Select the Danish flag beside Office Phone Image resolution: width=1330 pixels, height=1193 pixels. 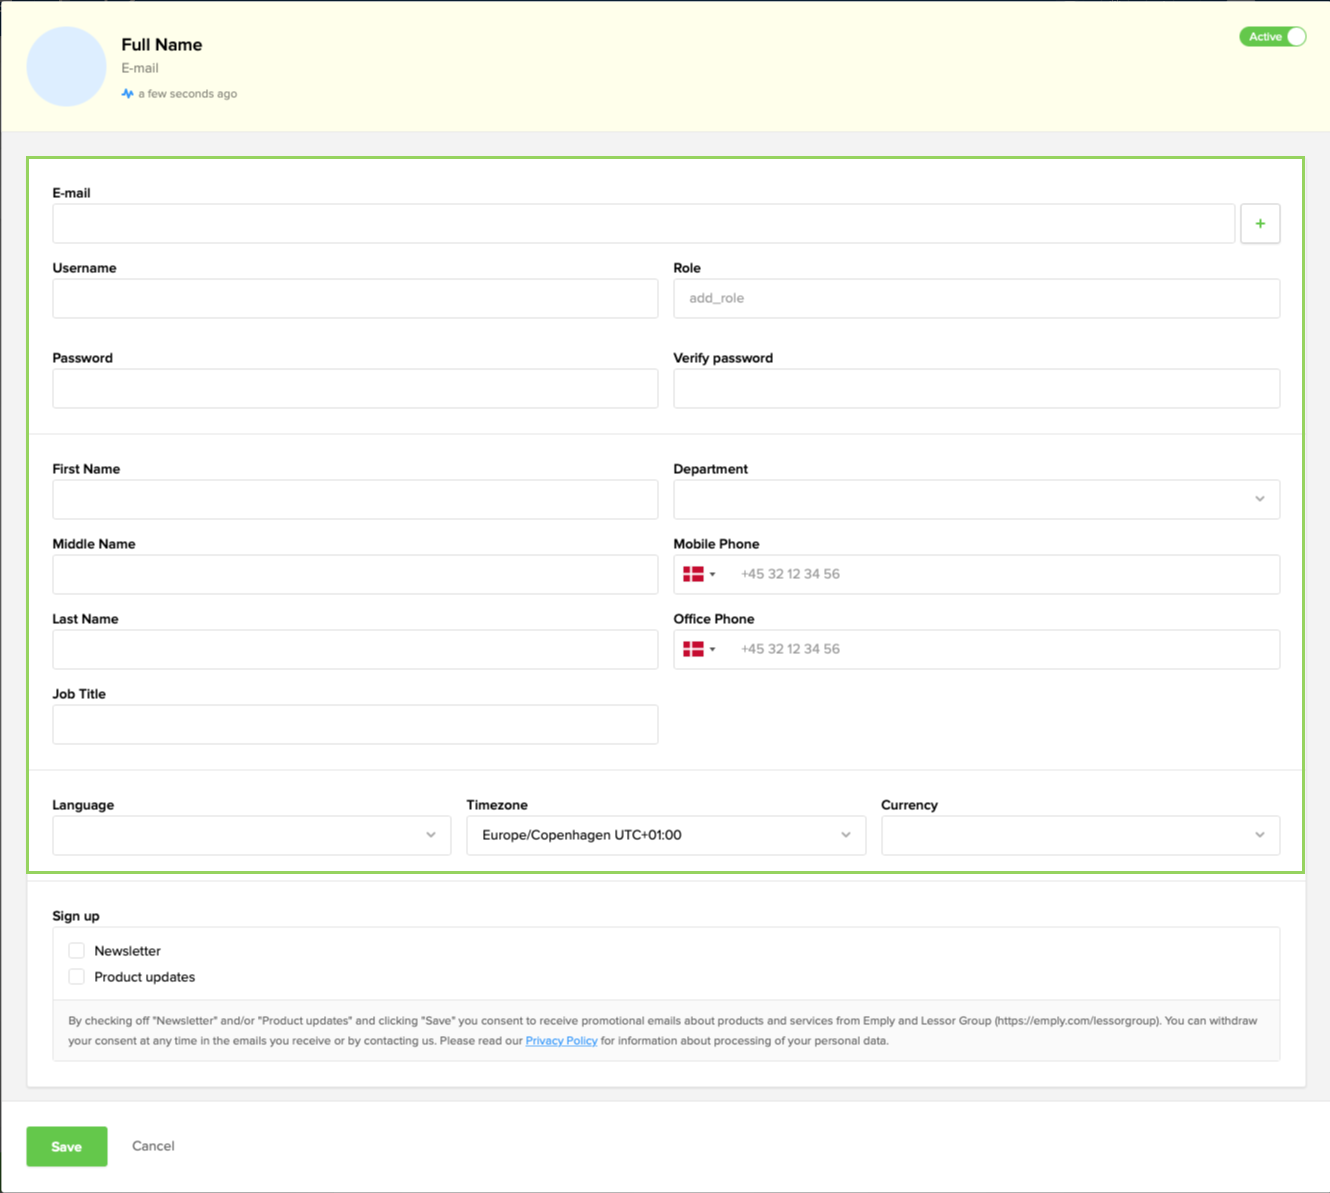tap(693, 649)
